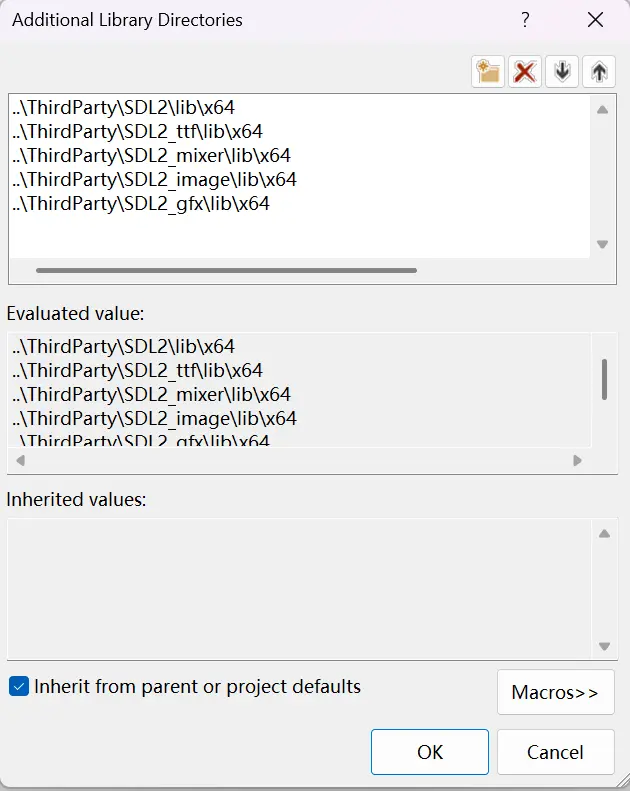This screenshot has height=791, width=630.
Task: Click the Evaluated value vertical scrollbar thumb
Action: [x=604, y=379]
